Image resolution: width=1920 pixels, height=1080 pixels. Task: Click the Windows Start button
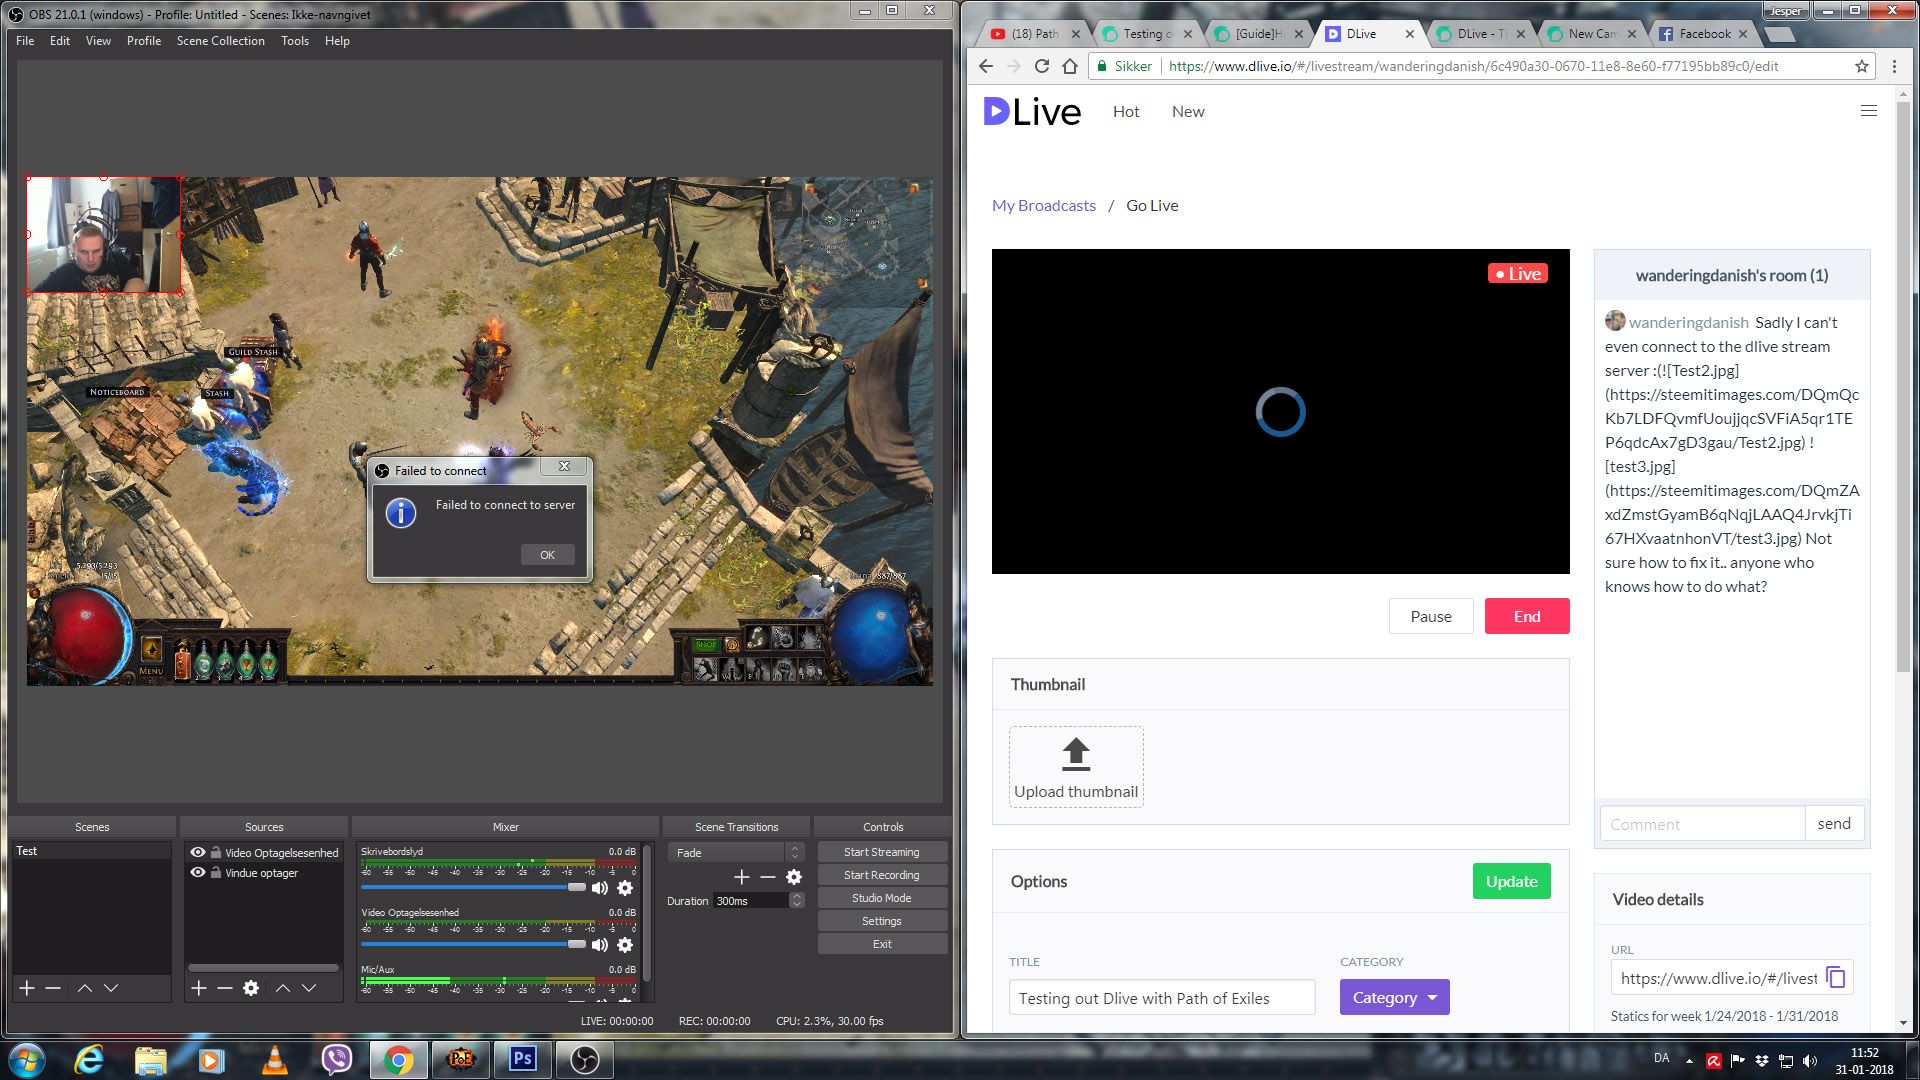click(26, 1059)
